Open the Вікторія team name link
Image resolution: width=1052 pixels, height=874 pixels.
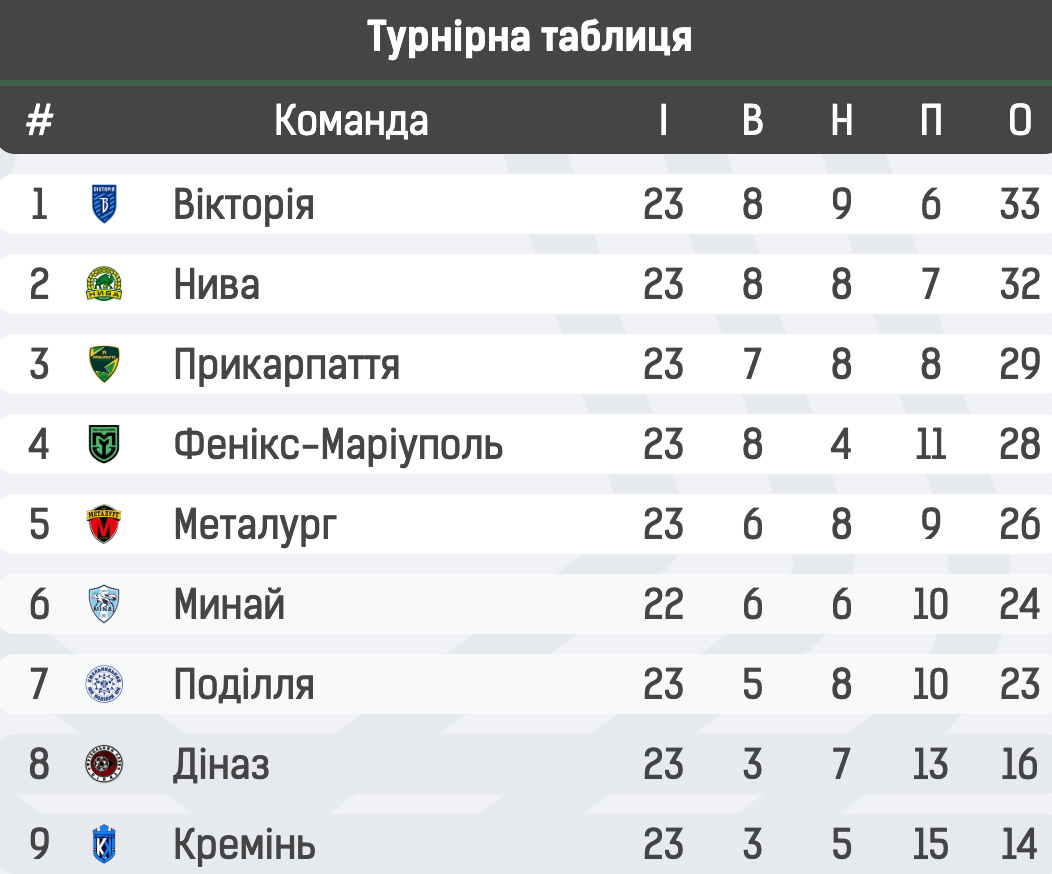click(x=244, y=205)
